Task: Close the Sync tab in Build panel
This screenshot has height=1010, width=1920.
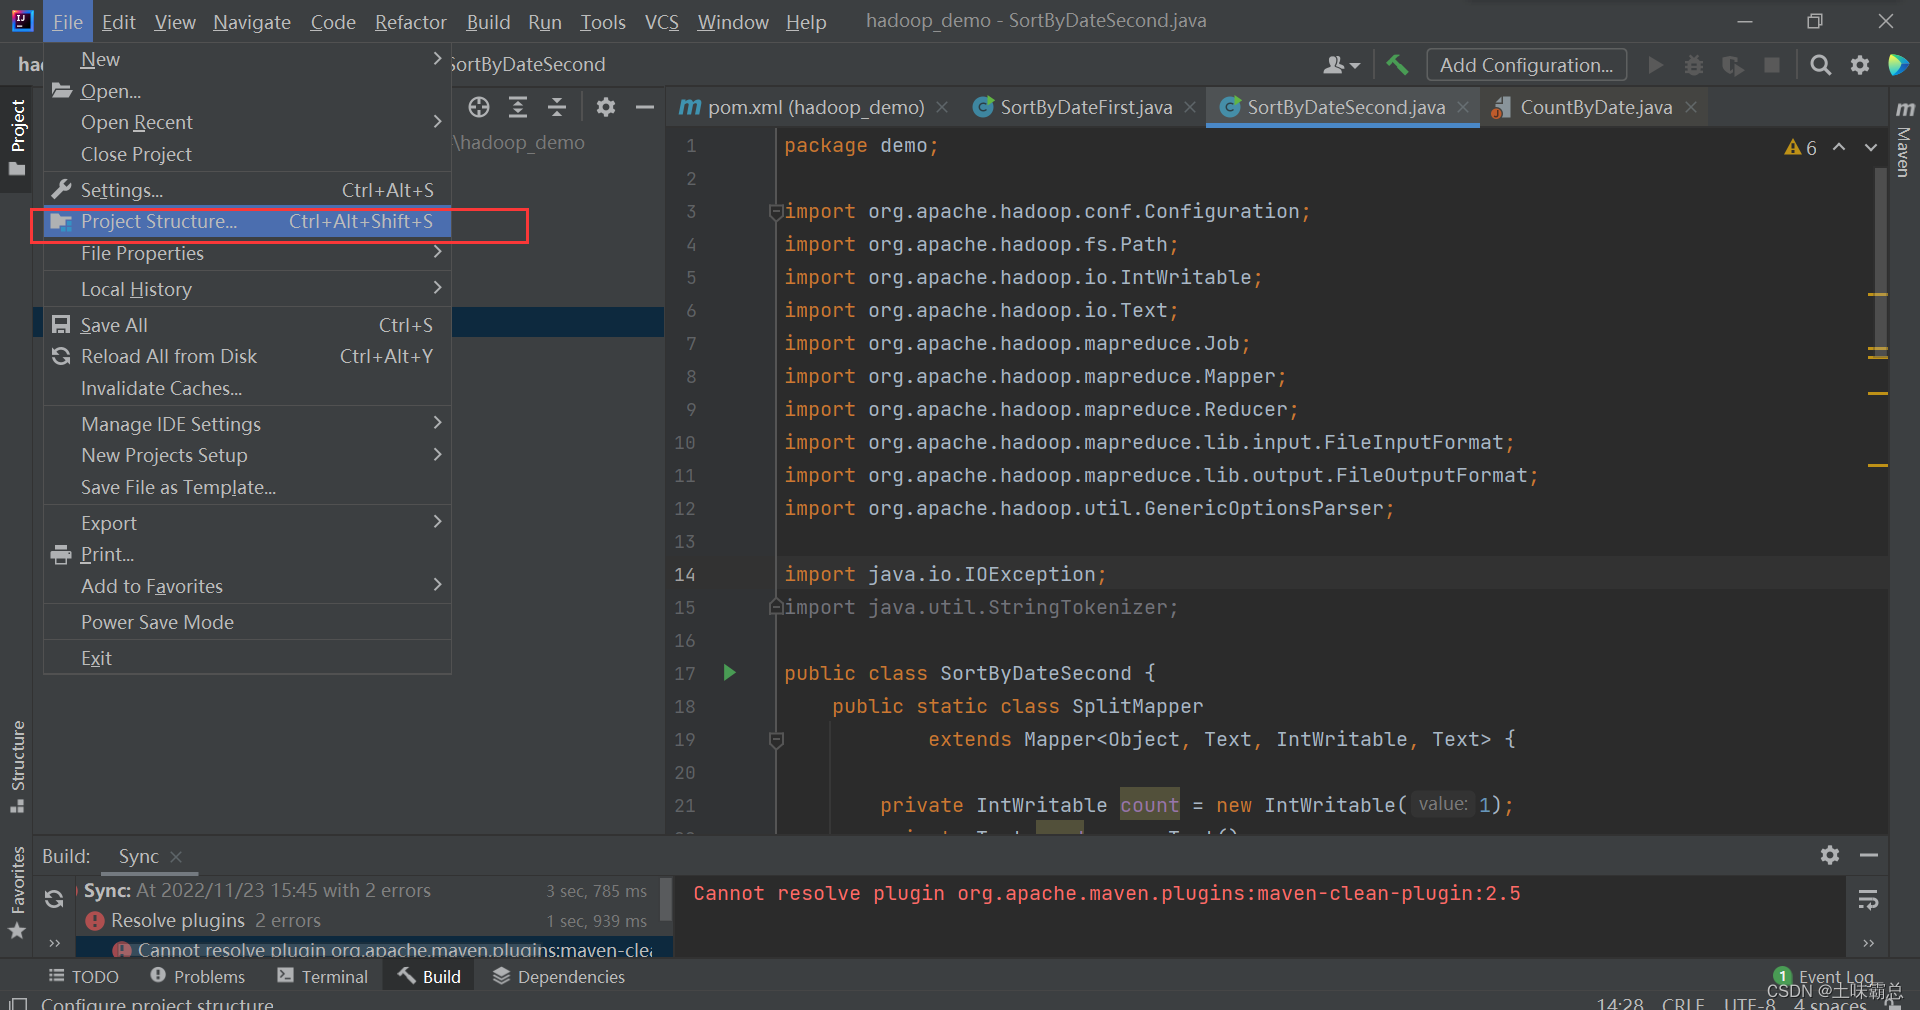Action: [x=176, y=857]
